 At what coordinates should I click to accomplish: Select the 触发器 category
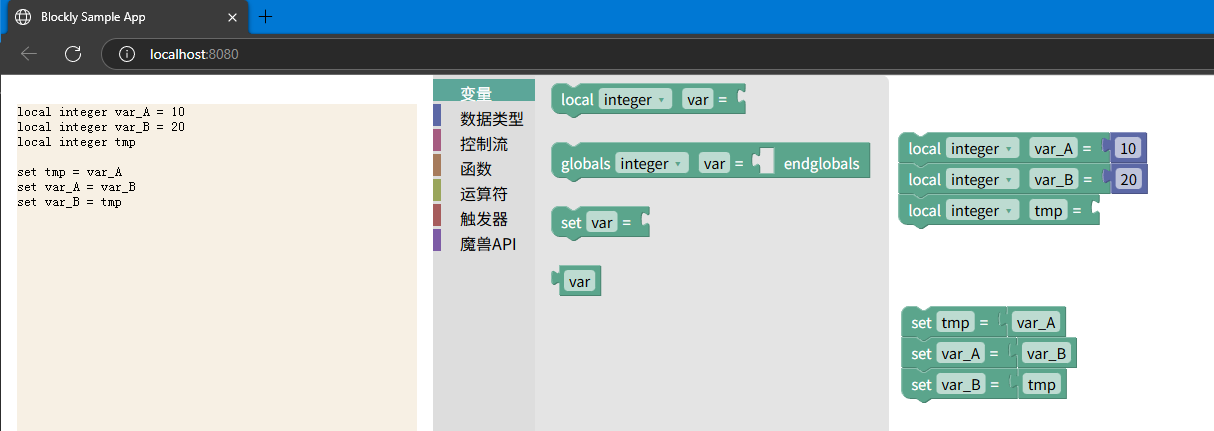(484, 218)
